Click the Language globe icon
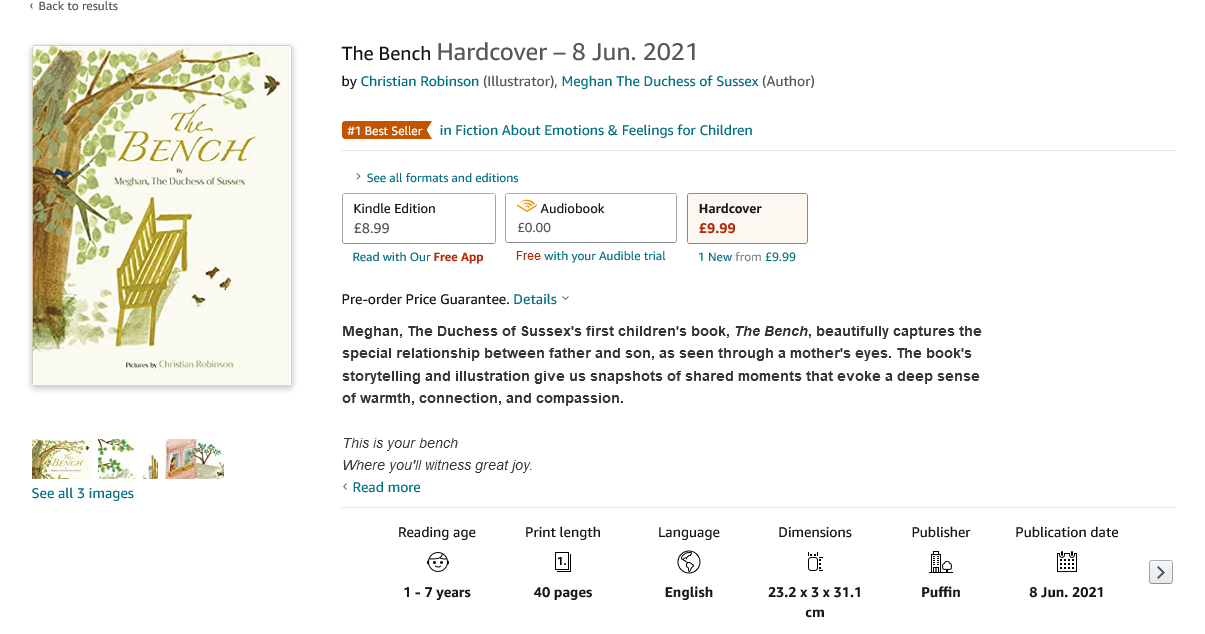Screen dimensions: 1205x634 click(688, 562)
